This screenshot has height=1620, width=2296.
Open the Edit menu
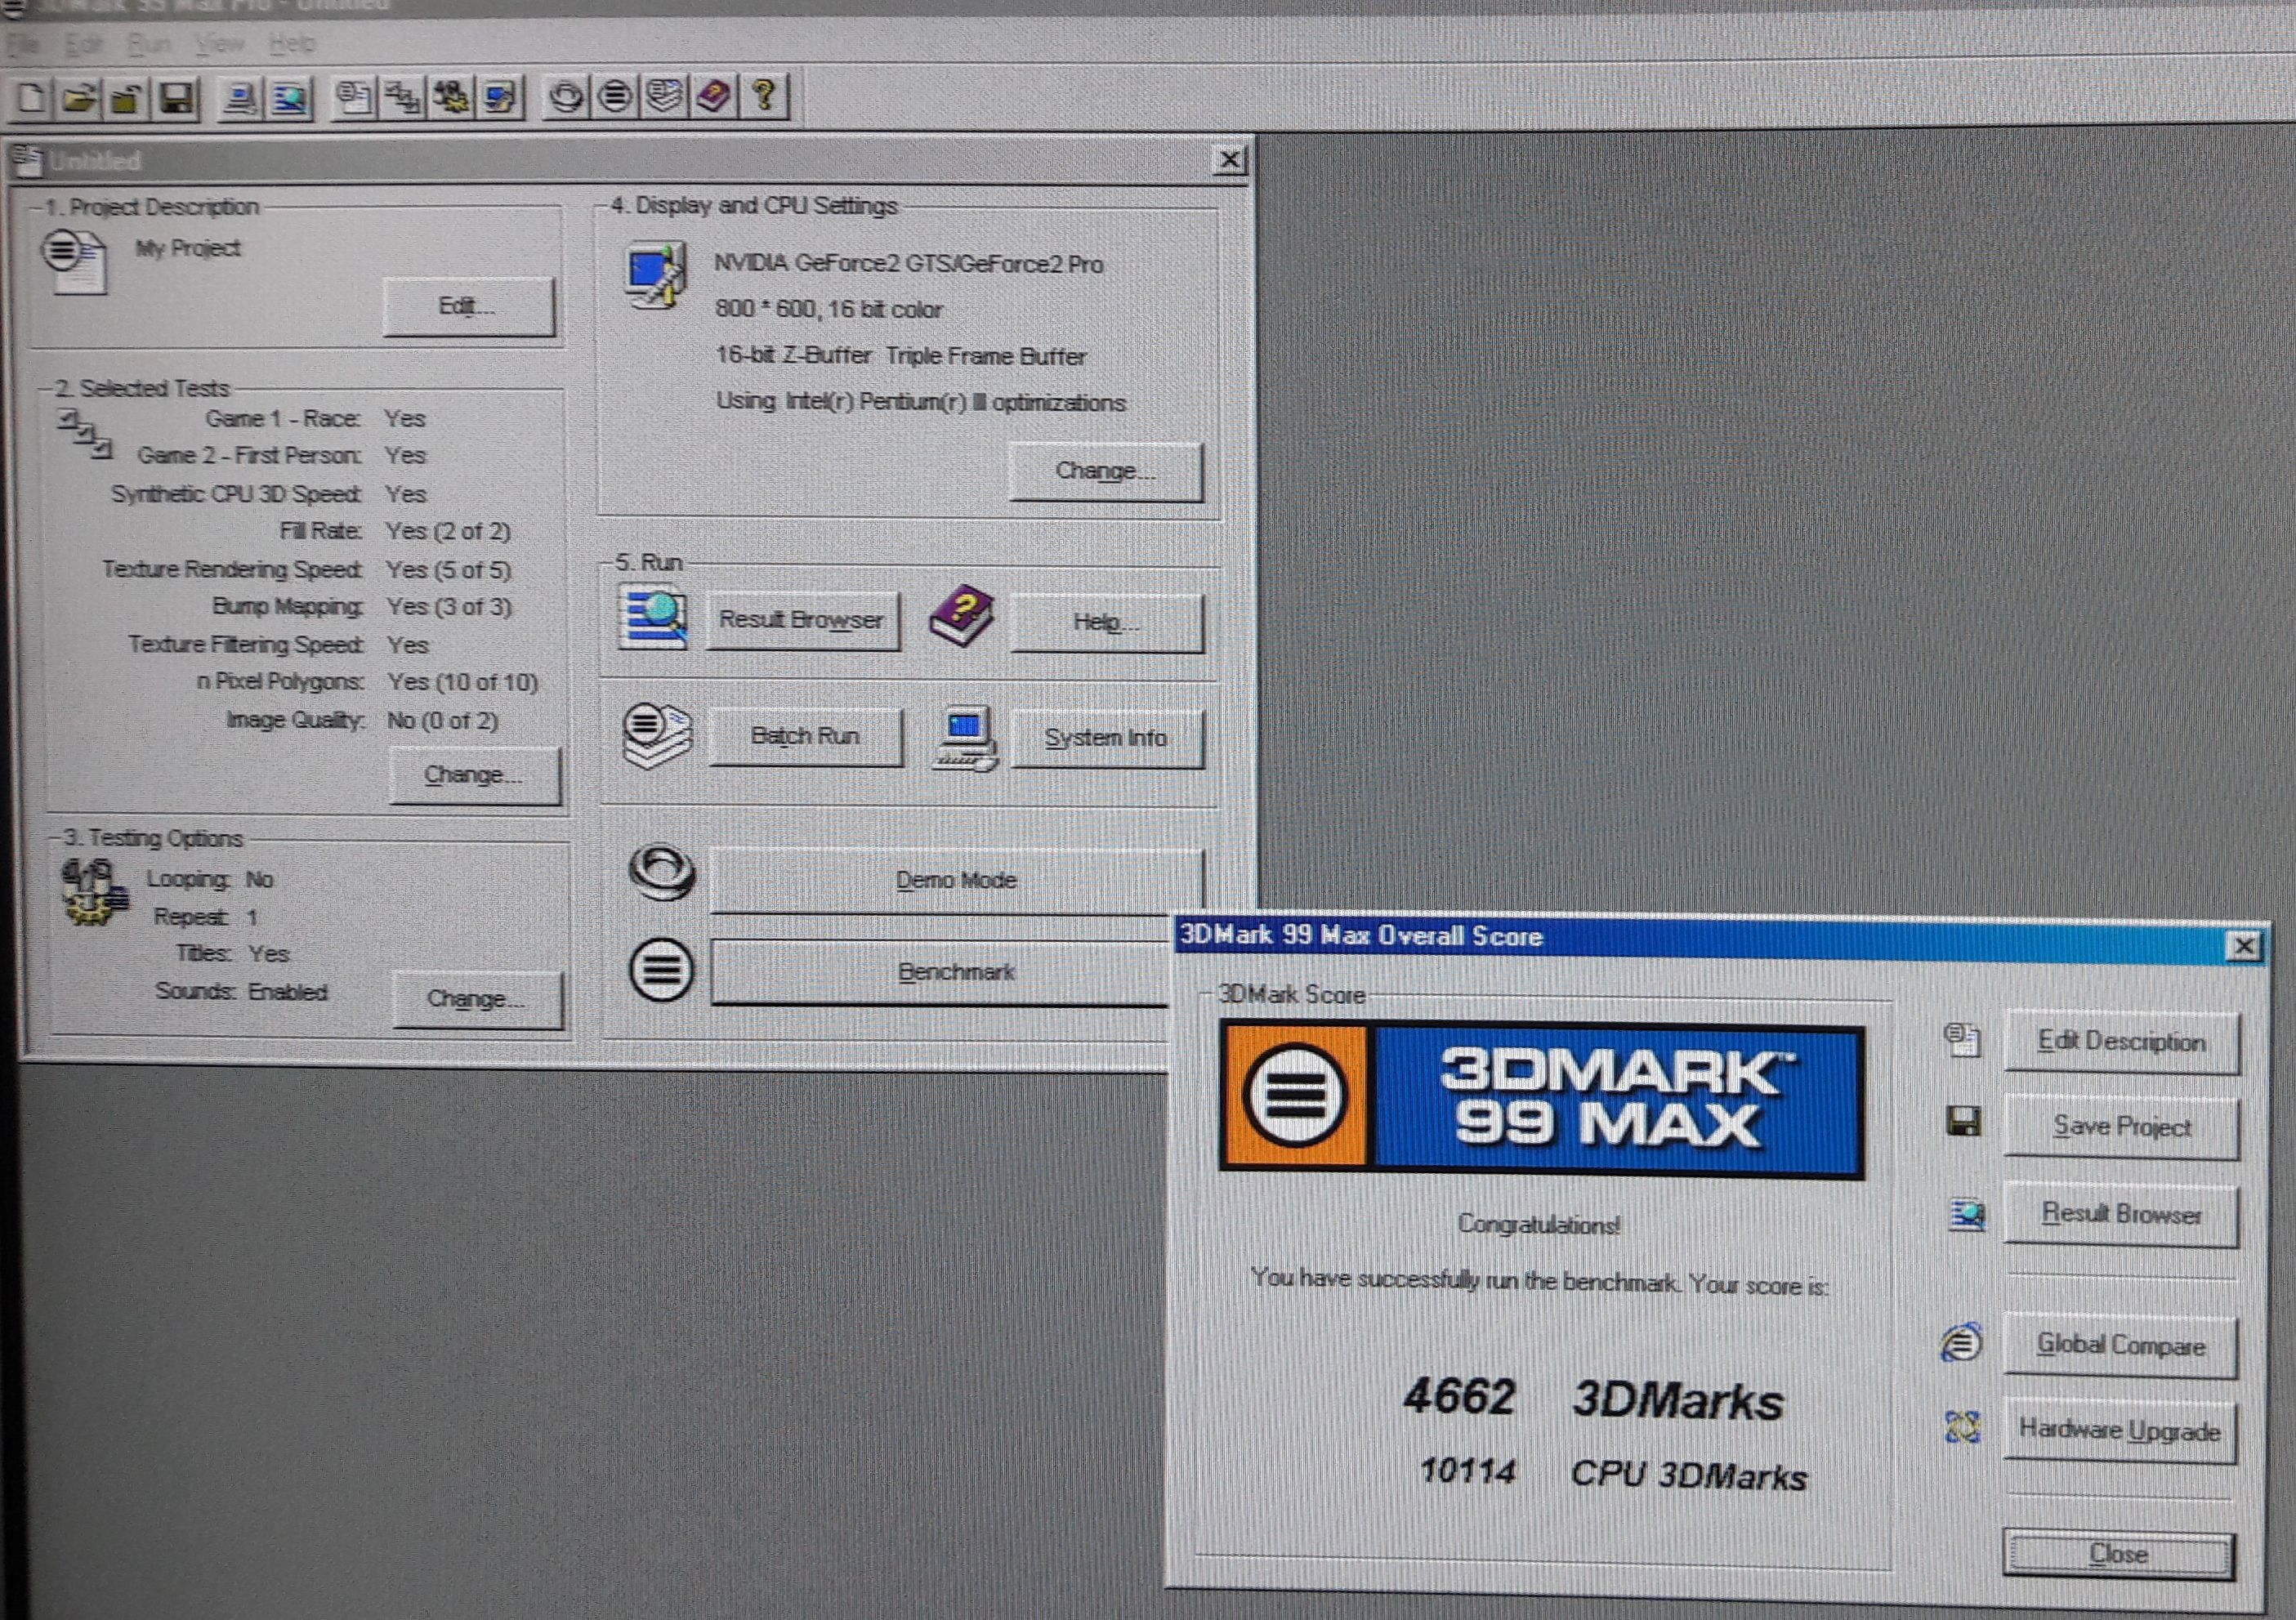point(83,44)
